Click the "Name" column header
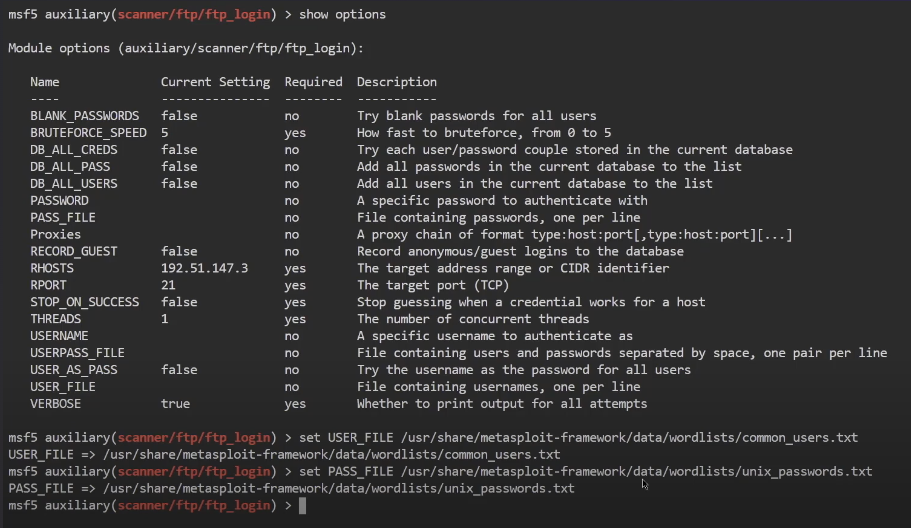The width and height of the screenshot is (911, 528). [45, 82]
